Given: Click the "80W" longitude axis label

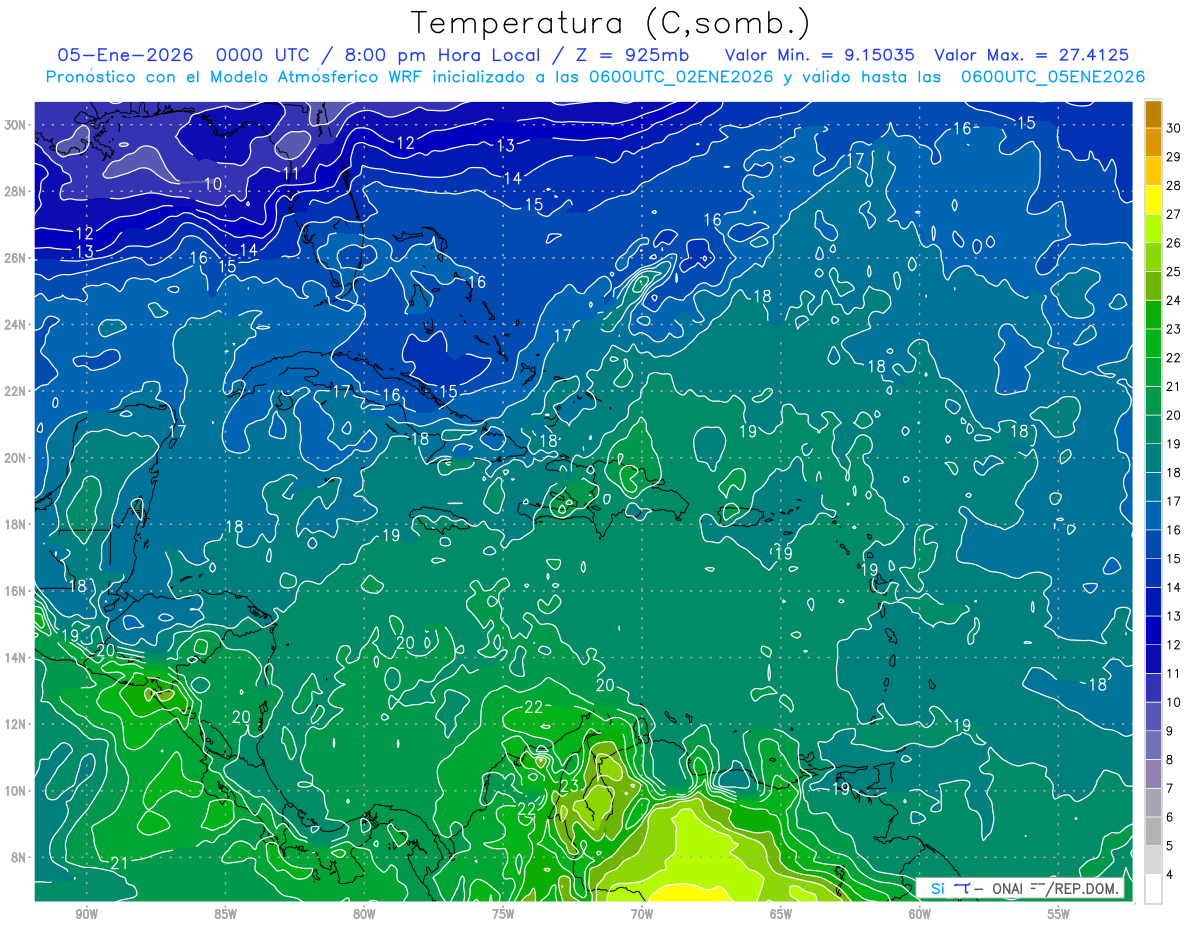Looking at the screenshot, I should click(364, 914).
